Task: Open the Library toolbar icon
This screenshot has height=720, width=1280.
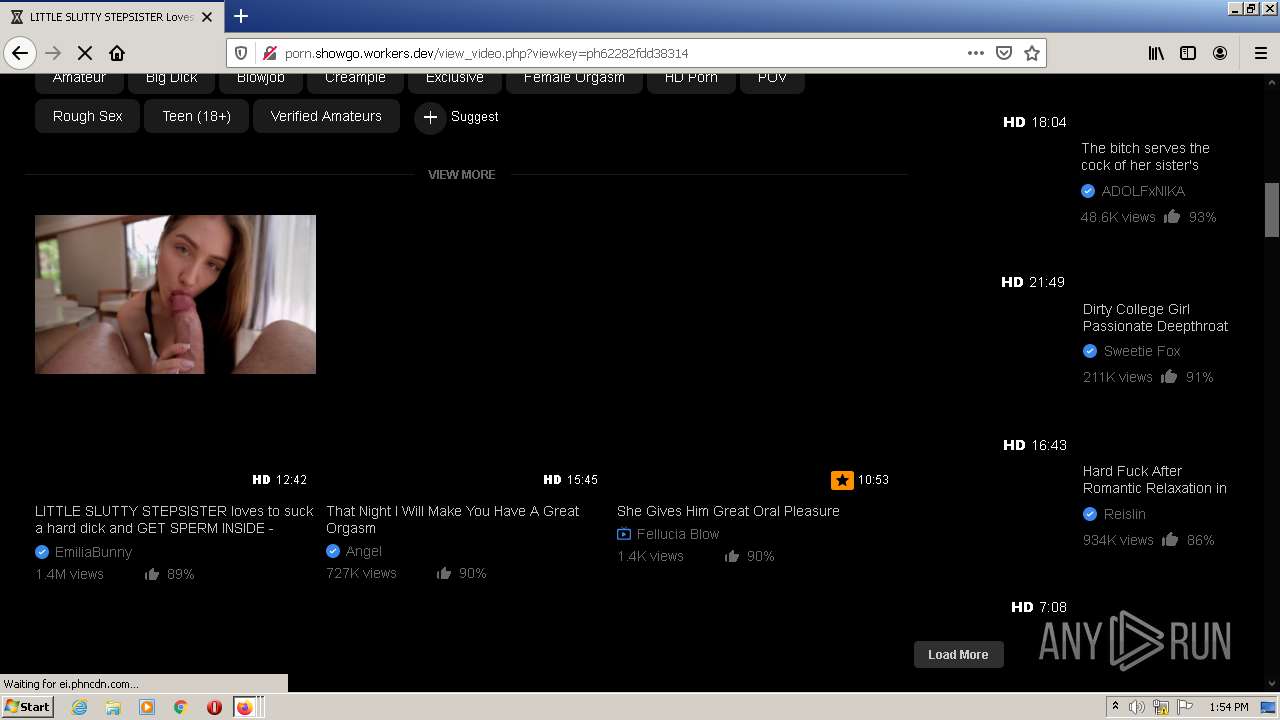Action: click(1156, 53)
